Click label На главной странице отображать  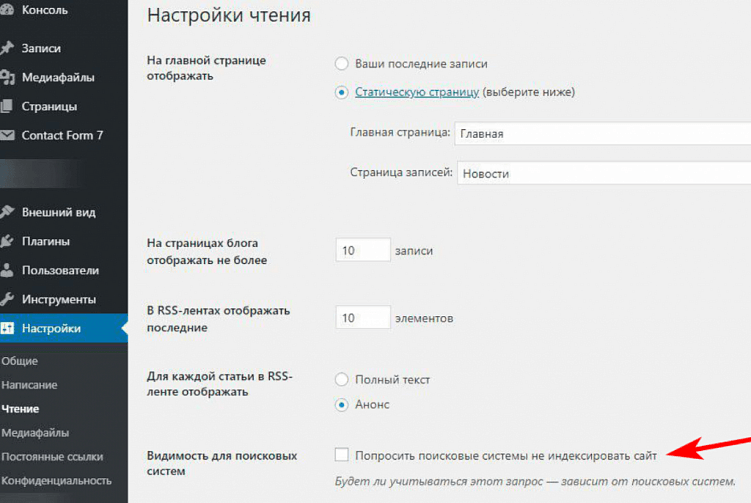point(206,68)
